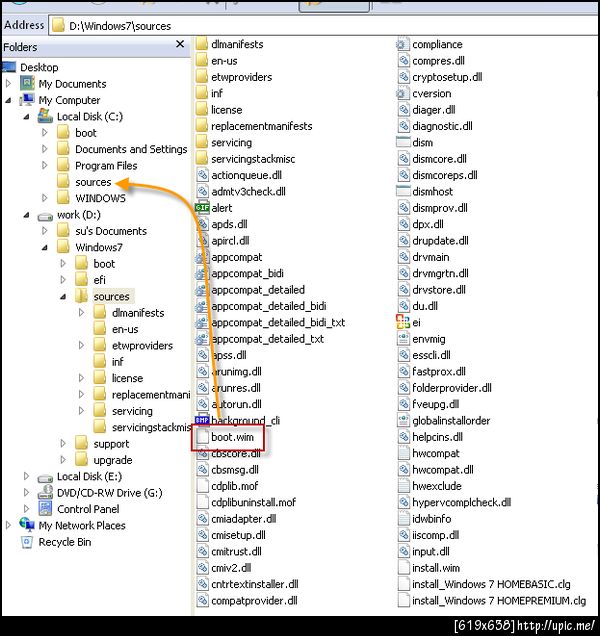Select license folder in tree under sources
Screen dimensions: 600x636
pos(127,378)
